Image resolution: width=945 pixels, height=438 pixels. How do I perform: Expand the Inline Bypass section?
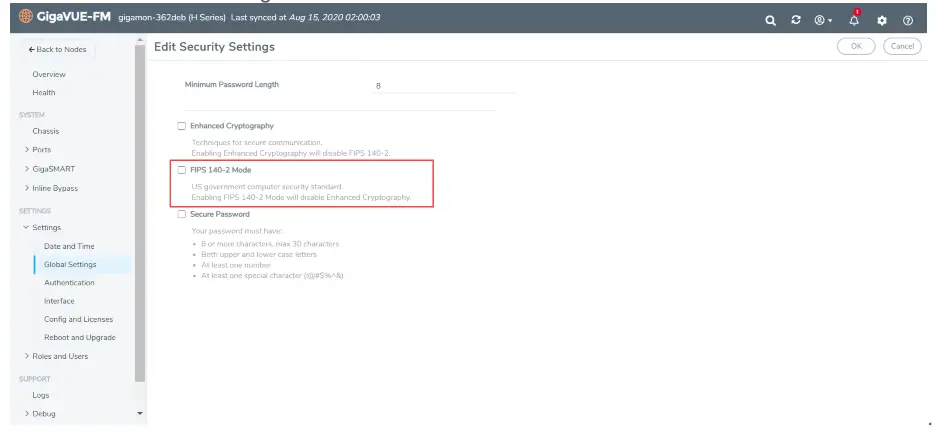tap(27, 188)
